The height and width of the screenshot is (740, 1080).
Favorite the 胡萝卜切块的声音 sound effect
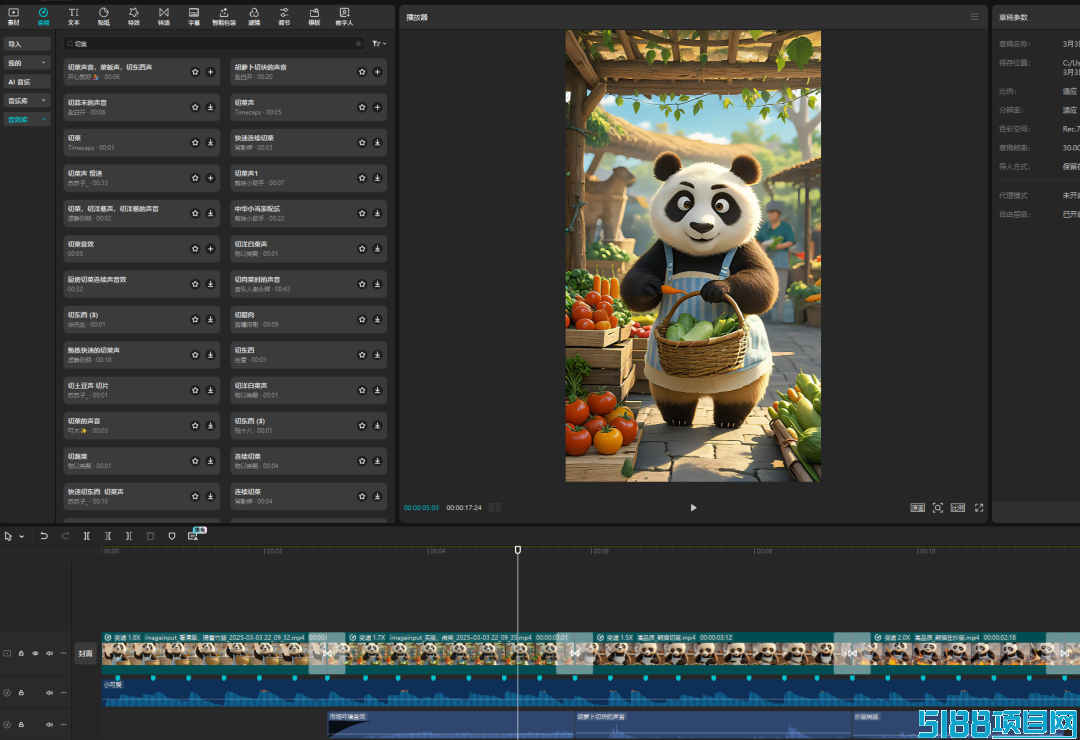pos(362,72)
